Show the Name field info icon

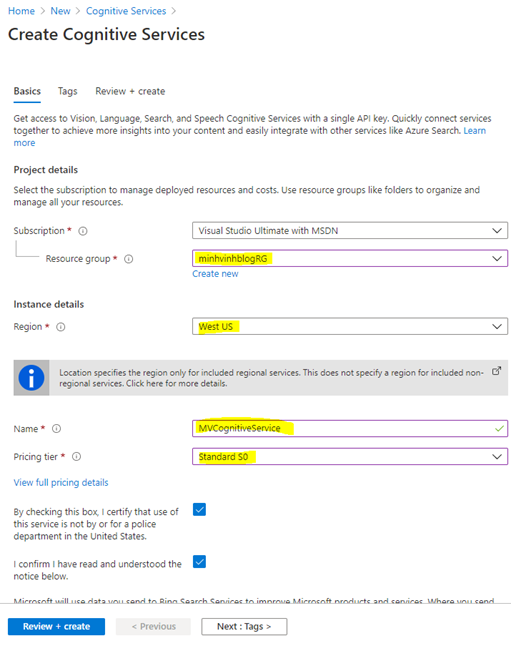coord(56,429)
